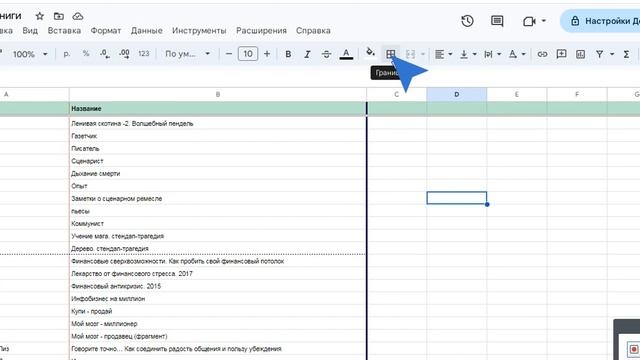Open the text color picker
Viewport: 640px width, 360px height.
pyautogui.click(x=346, y=54)
